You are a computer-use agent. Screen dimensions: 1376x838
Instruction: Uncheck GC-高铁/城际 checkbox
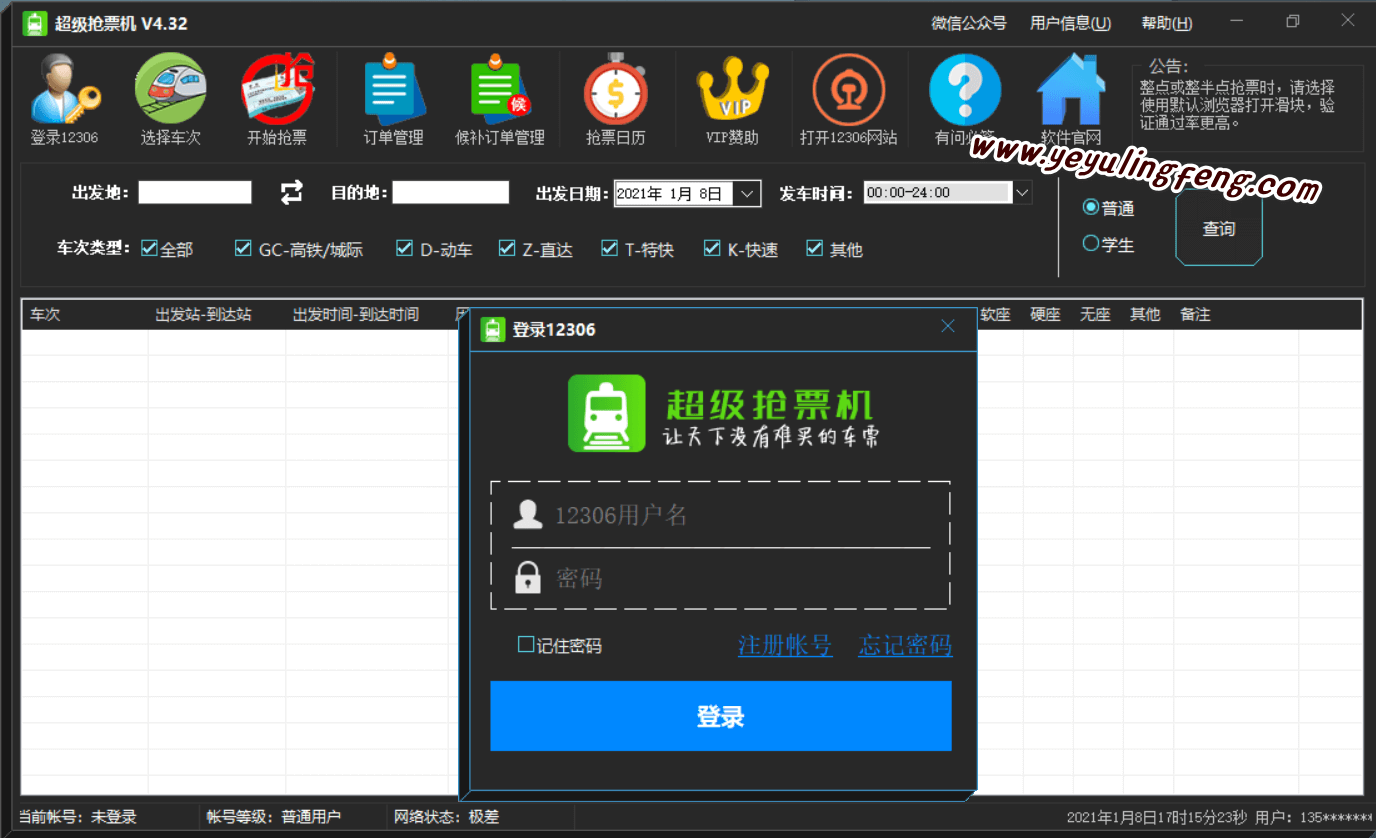pos(243,248)
